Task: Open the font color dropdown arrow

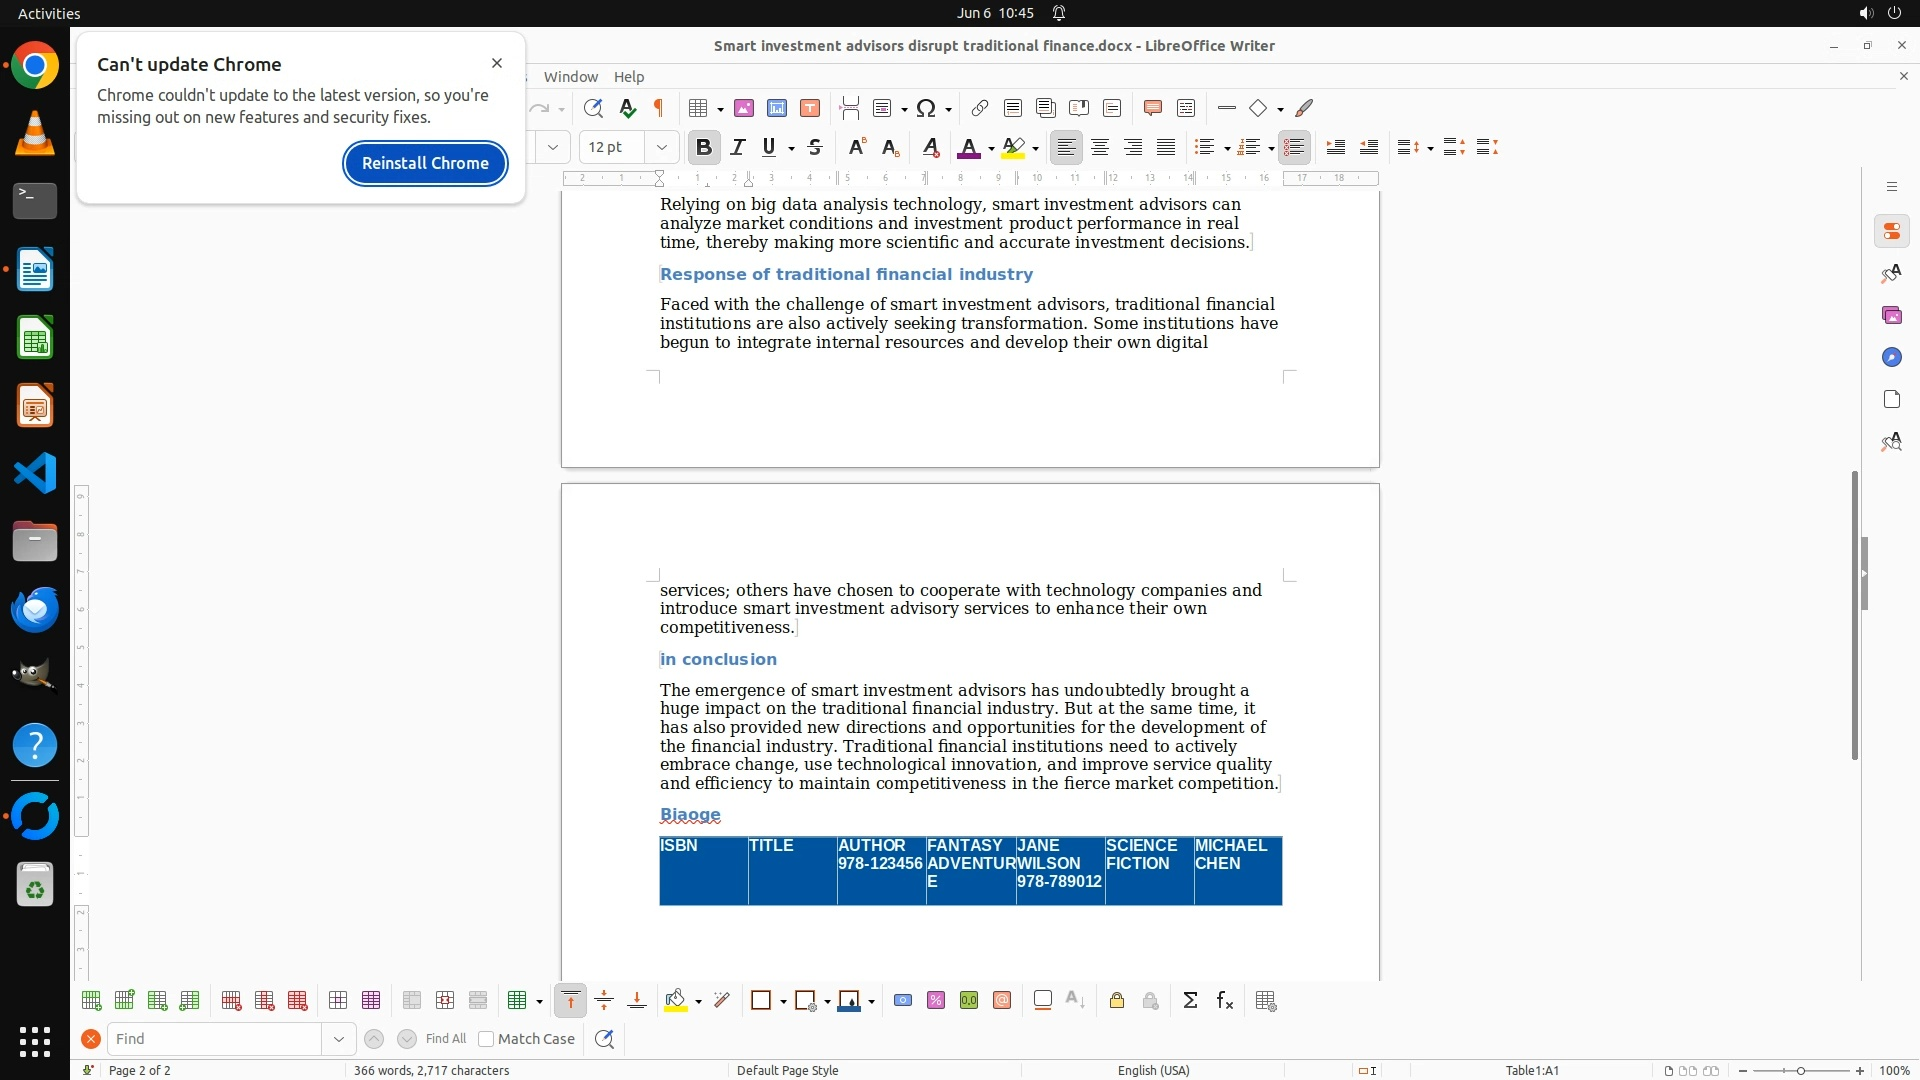Action: 991,149
